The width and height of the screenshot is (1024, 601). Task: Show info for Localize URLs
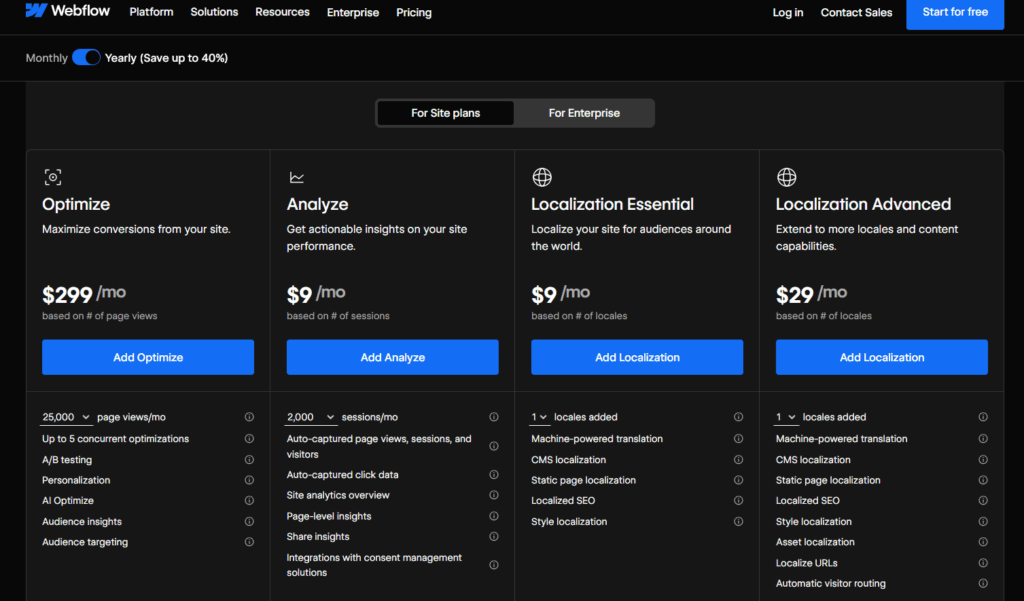click(983, 562)
